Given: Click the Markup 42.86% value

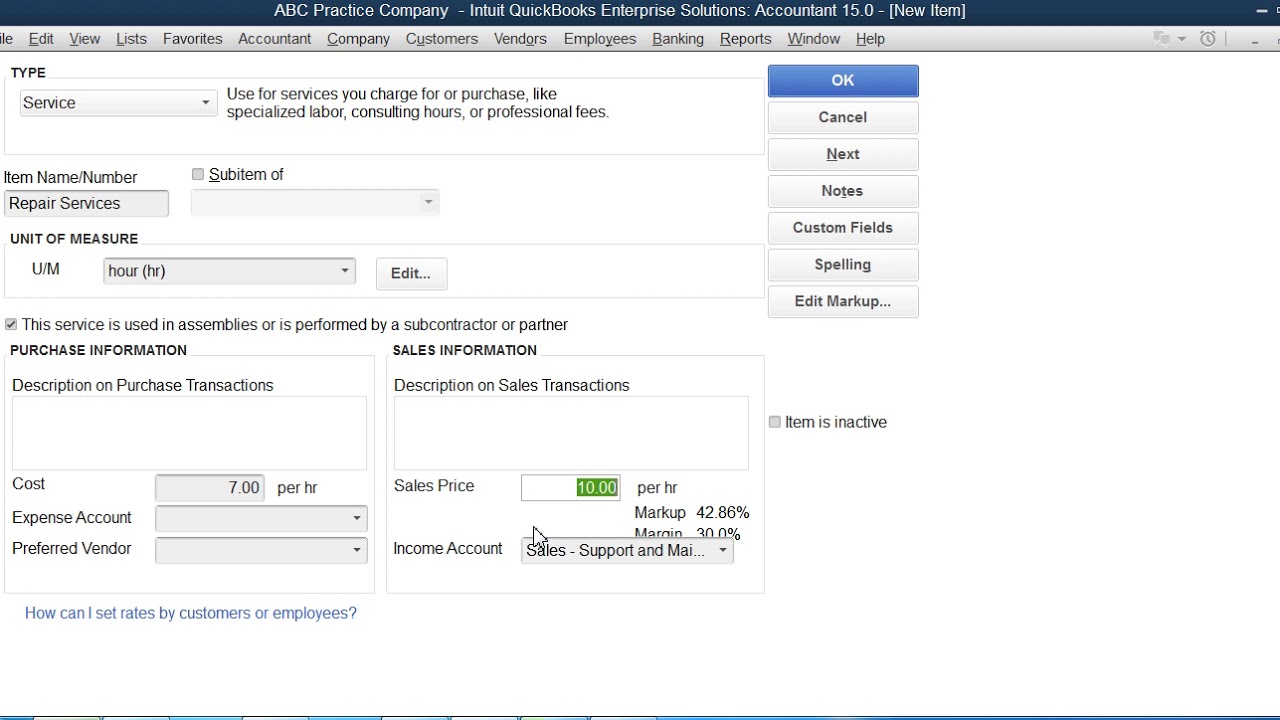Looking at the screenshot, I should coord(722,512).
